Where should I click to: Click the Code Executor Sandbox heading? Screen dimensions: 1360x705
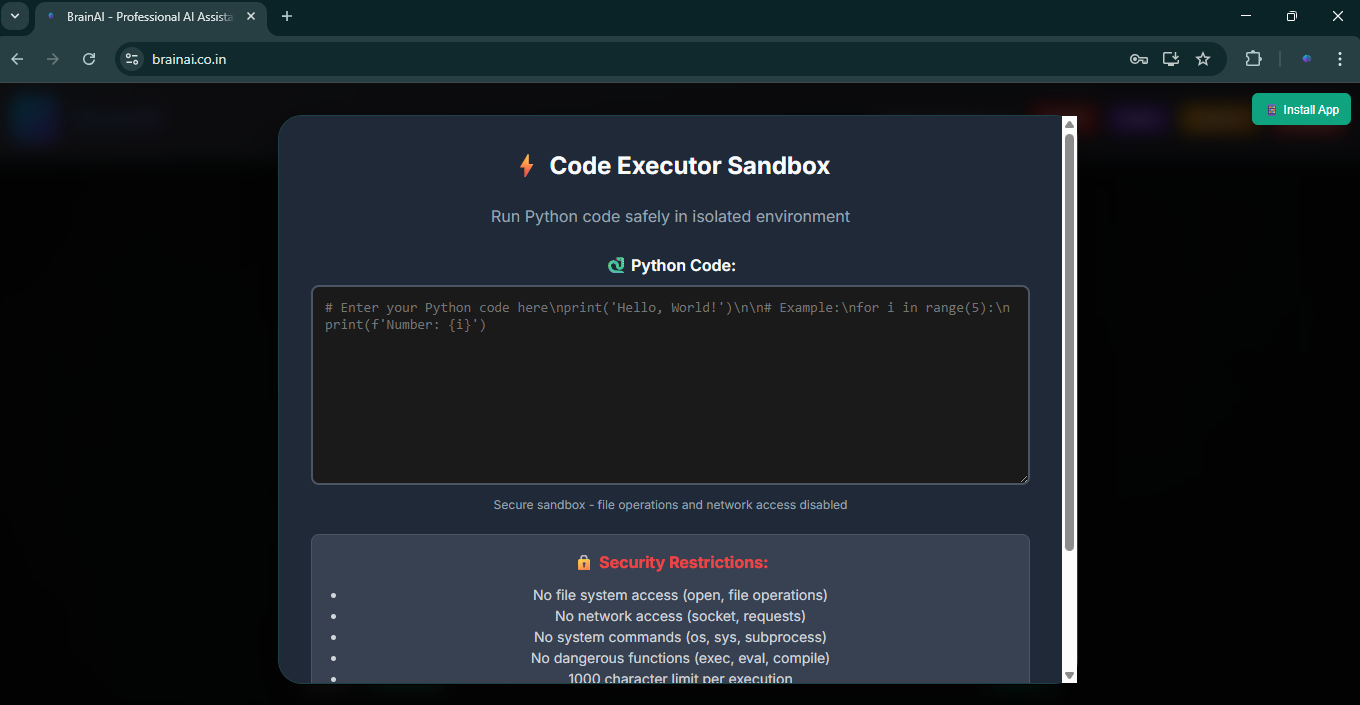(690, 166)
